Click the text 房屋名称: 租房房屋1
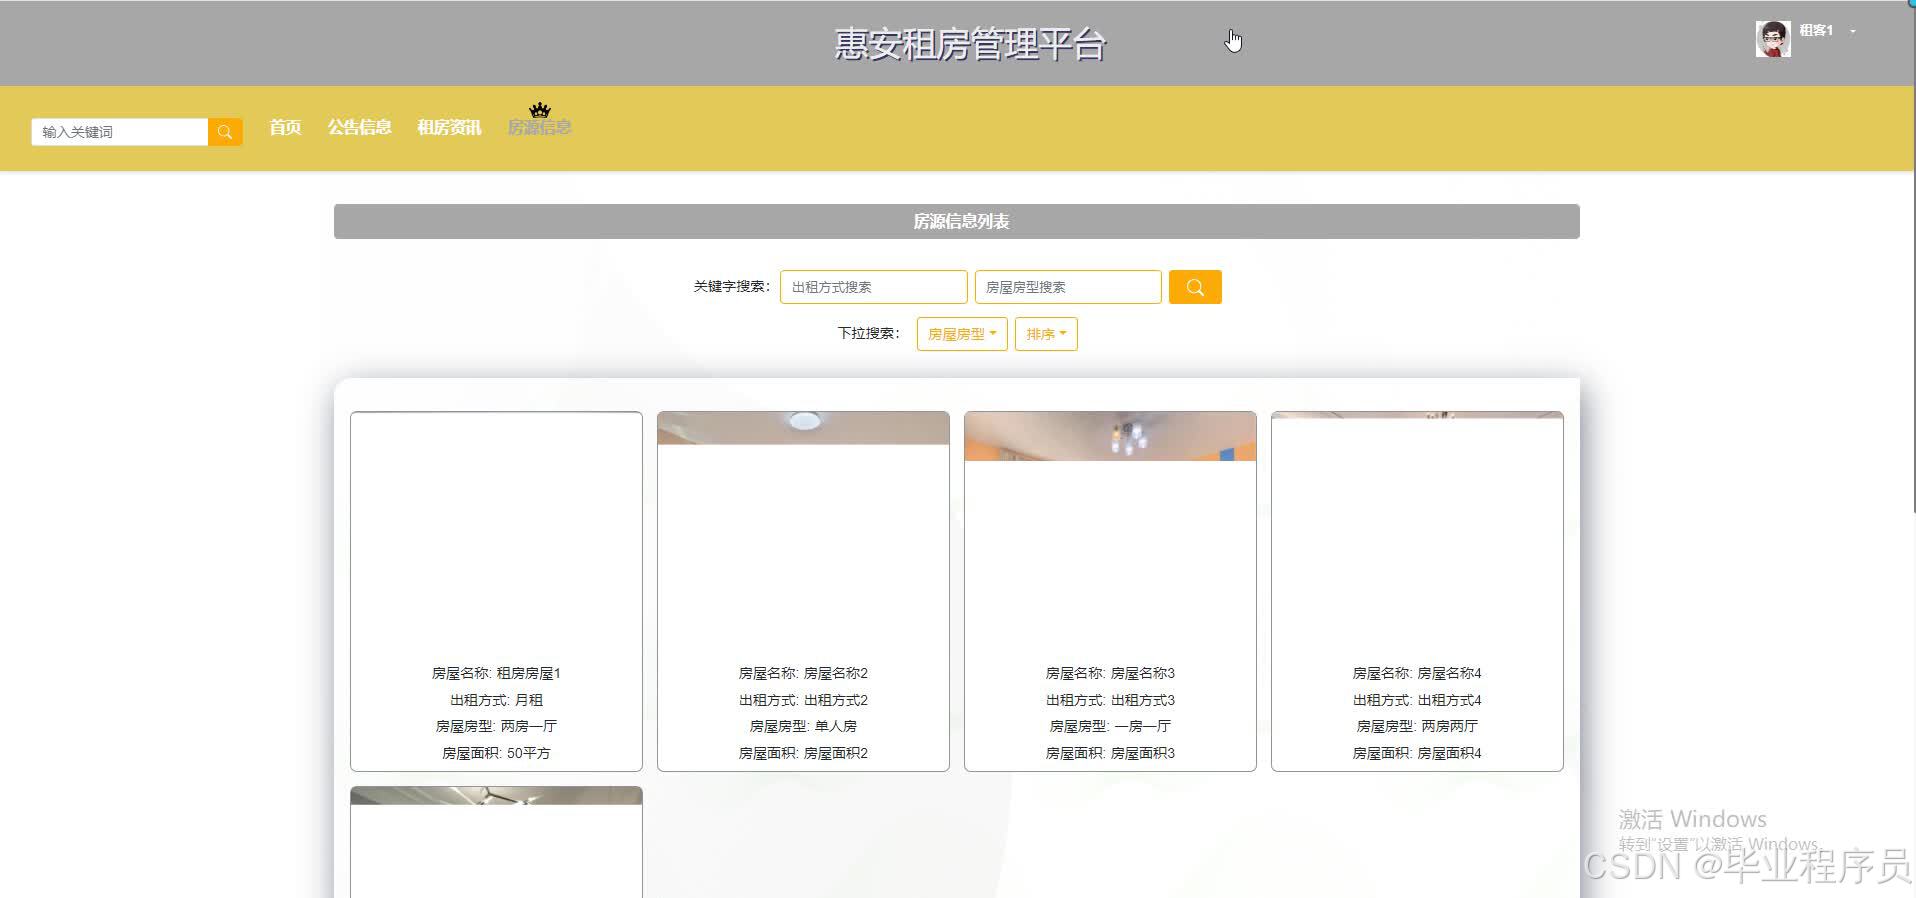This screenshot has height=898, width=1916. coord(496,673)
